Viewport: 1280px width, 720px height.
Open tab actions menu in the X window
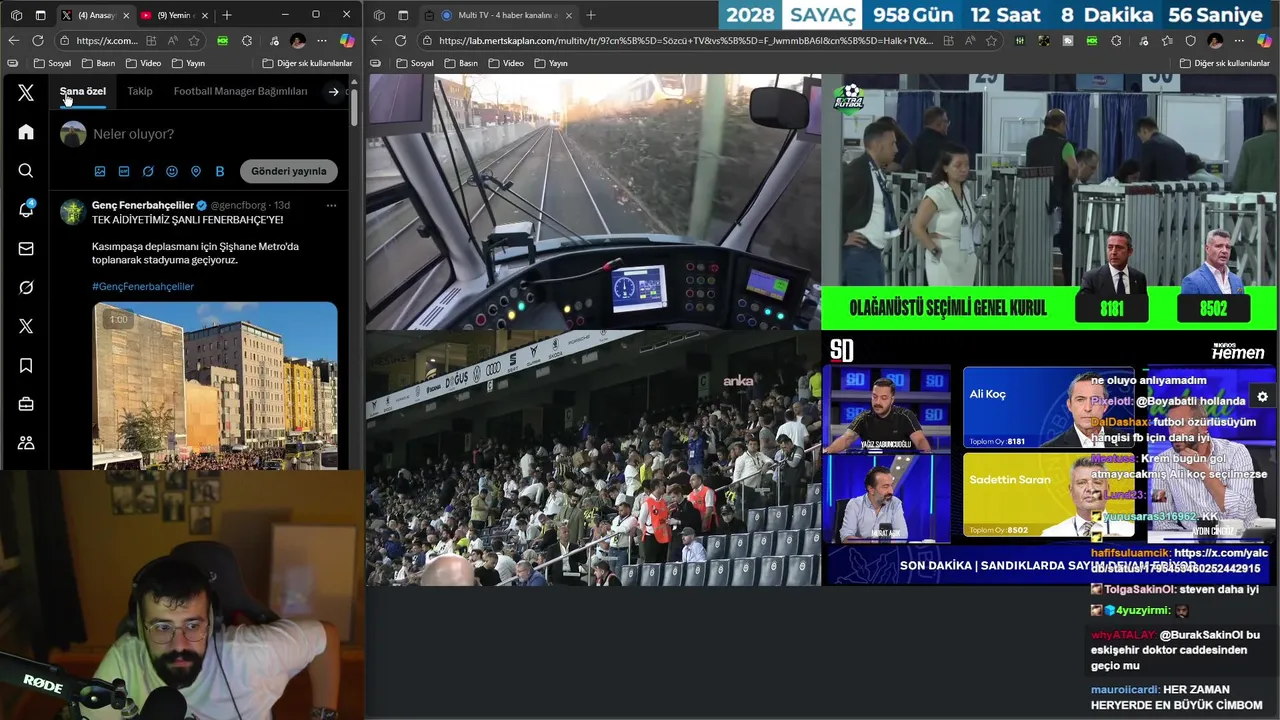(40, 15)
